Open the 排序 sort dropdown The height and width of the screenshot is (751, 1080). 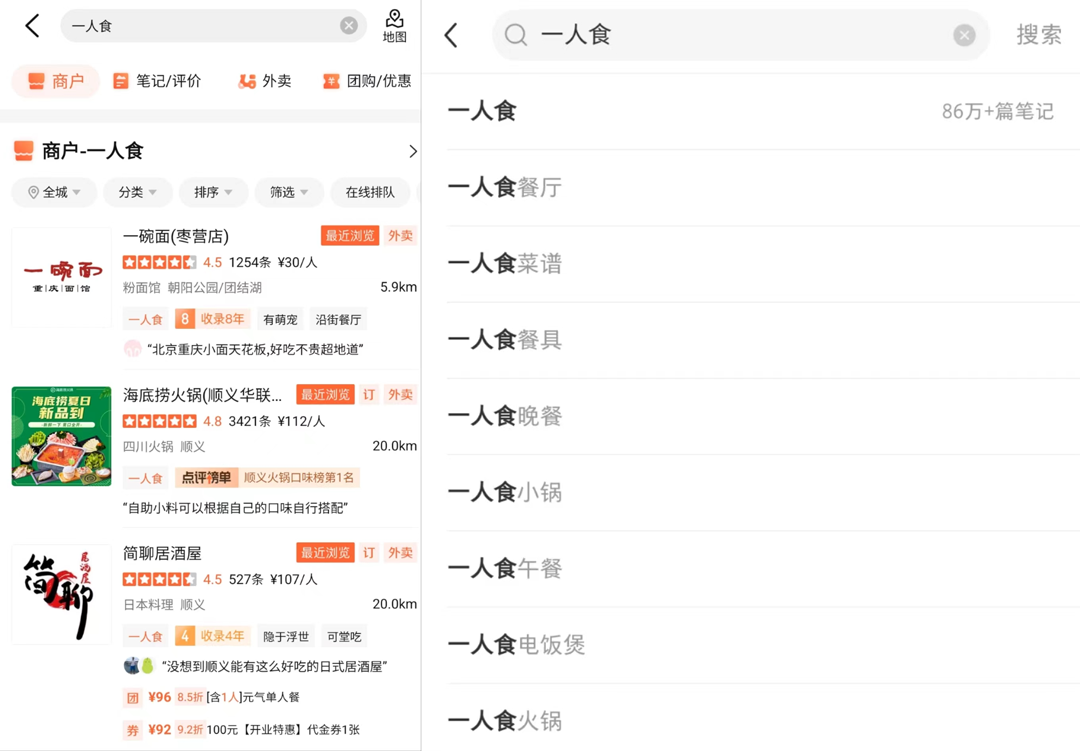coord(213,192)
